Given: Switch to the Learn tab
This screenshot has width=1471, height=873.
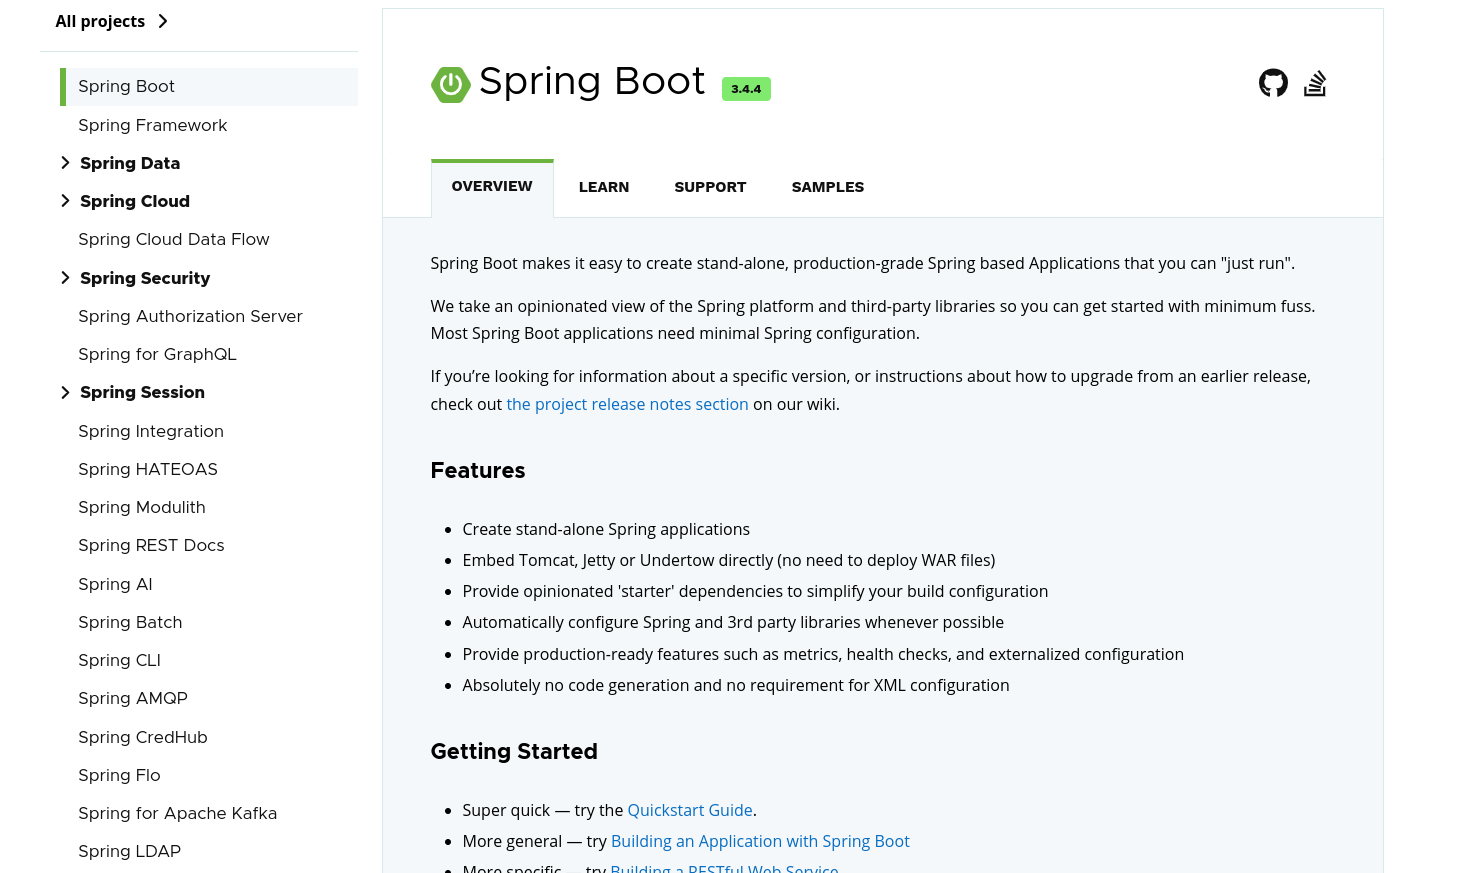Looking at the screenshot, I should 604,187.
